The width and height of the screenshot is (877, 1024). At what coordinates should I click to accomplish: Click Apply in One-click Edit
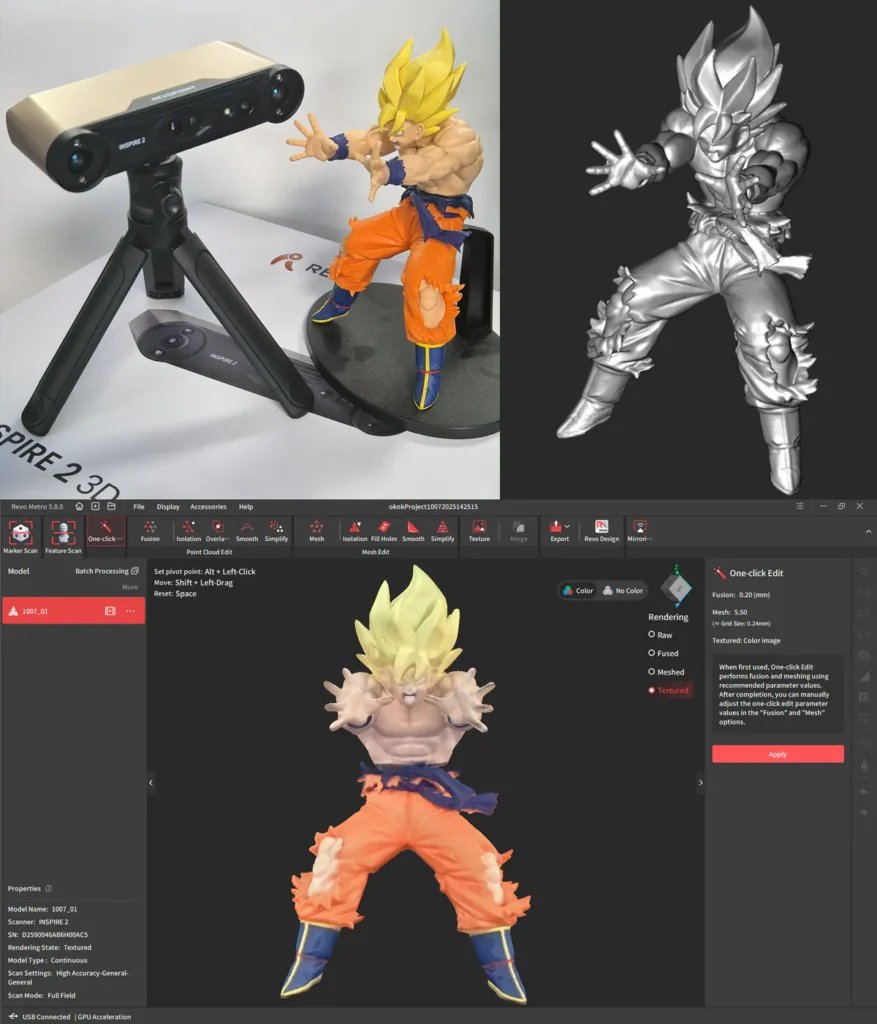pyautogui.click(x=778, y=754)
